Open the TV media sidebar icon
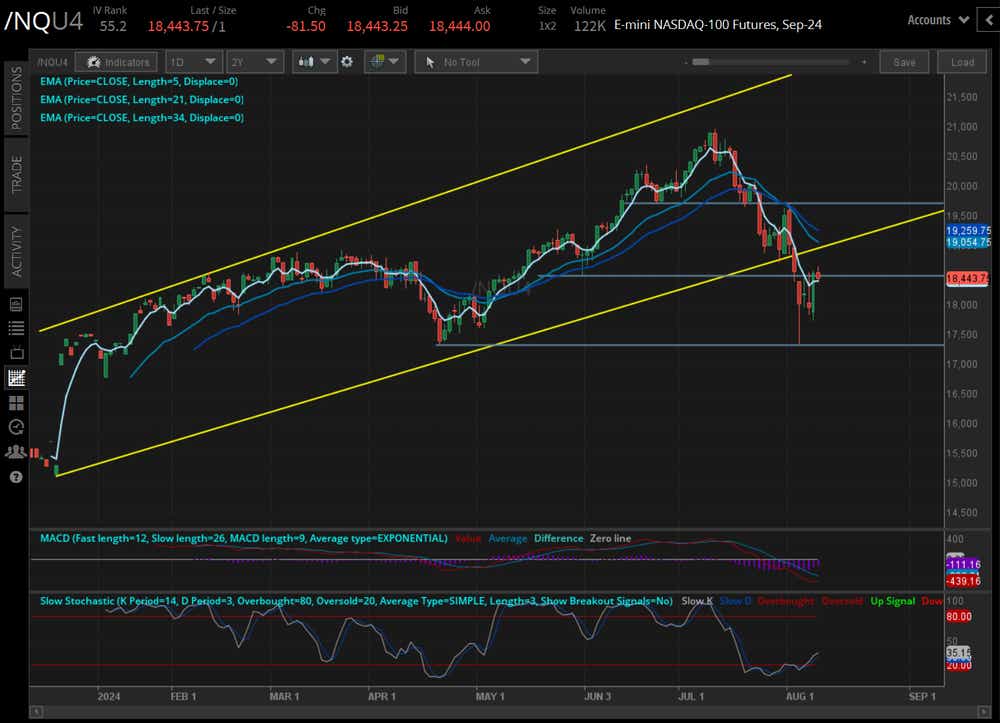1000x723 pixels. click(x=16, y=353)
